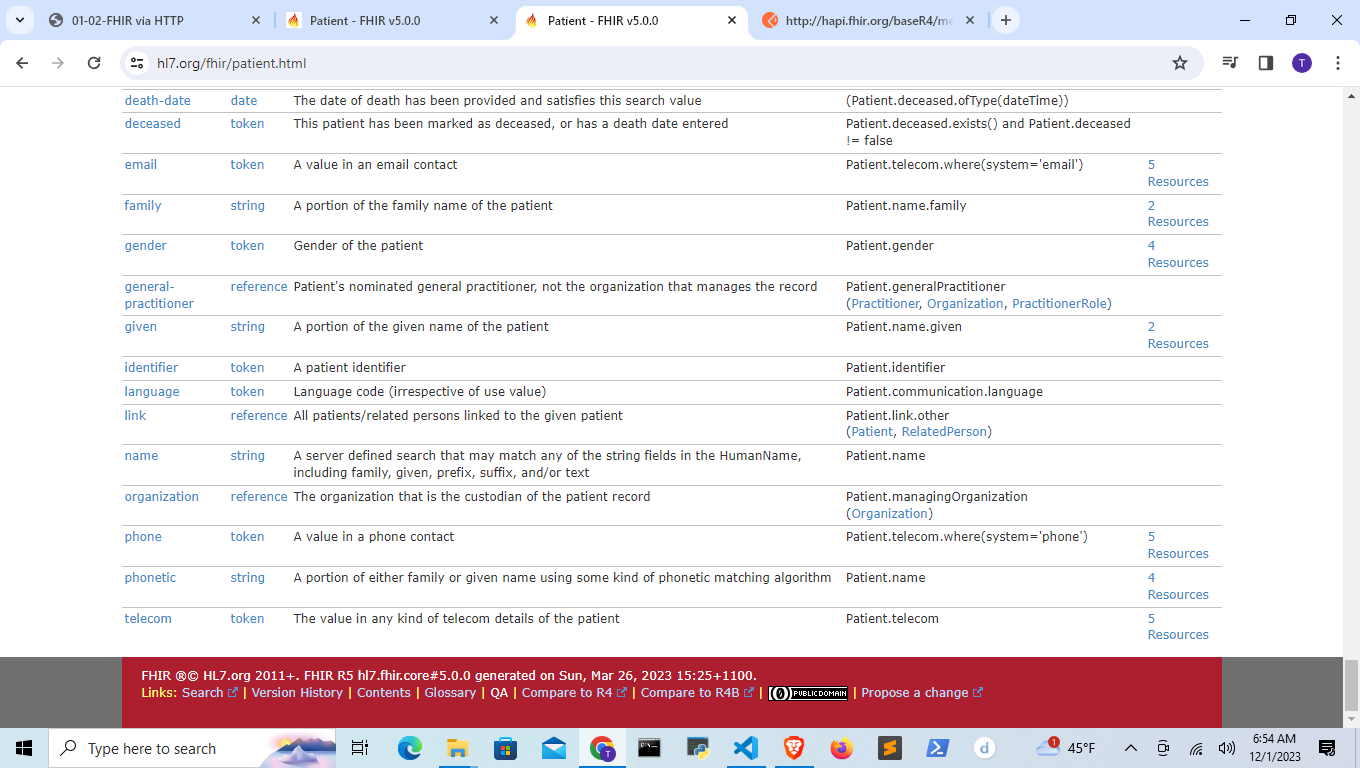The image size is (1360, 768).
Task: Open the email search parameter link
Action: [140, 164]
